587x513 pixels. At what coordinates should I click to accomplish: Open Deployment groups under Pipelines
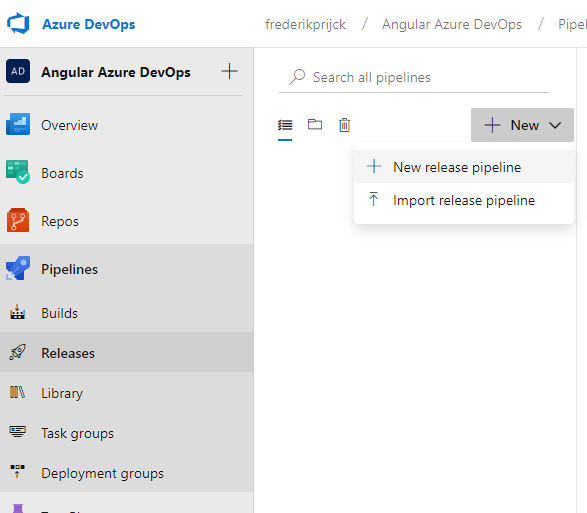click(x=127, y=473)
